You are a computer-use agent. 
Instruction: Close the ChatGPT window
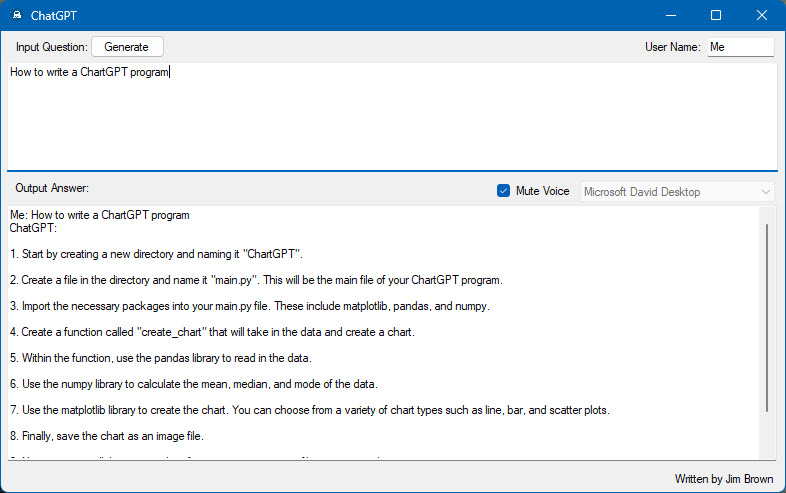761,16
